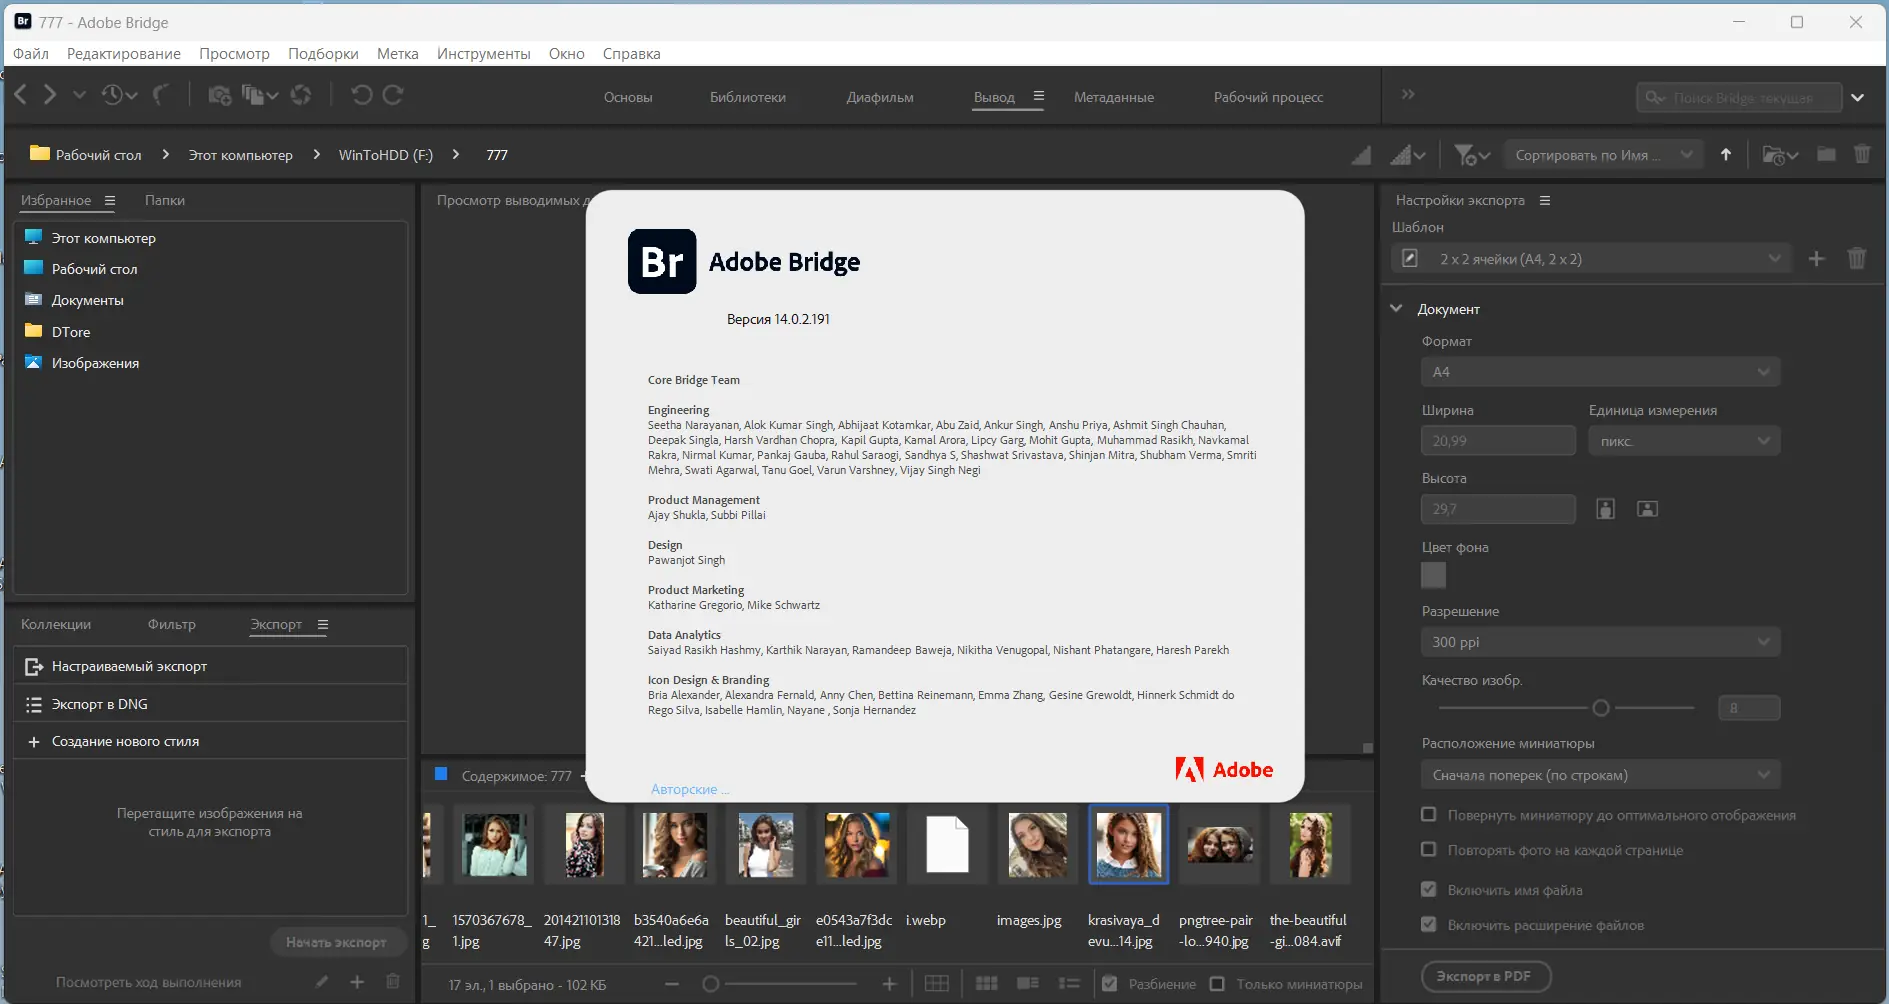Toggle Включить имя файла checkbox
The height and width of the screenshot is (1004, 1889).
pyautogui.click(x=1429, y=890)
